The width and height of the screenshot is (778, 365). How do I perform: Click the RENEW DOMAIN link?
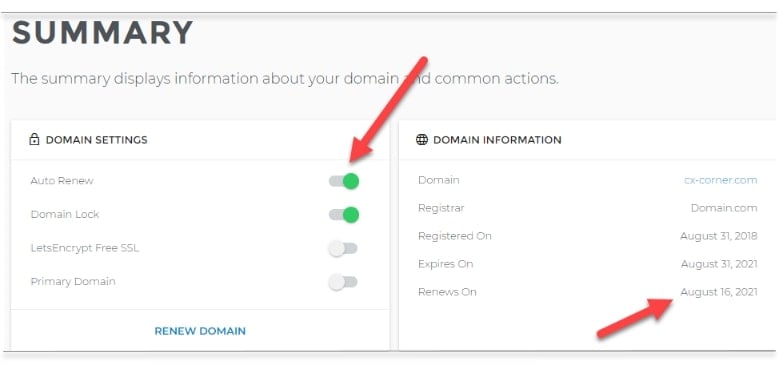(x=200, y=331)
